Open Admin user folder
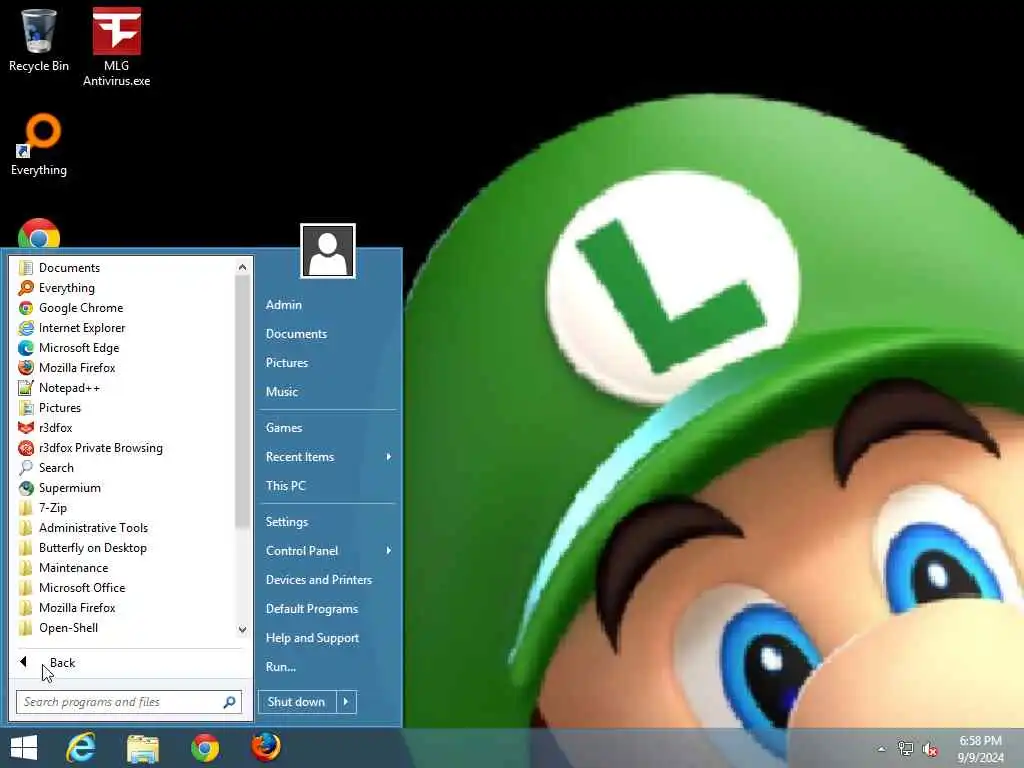This screenshot has width=1024, height=768. (x=328, y=305)
